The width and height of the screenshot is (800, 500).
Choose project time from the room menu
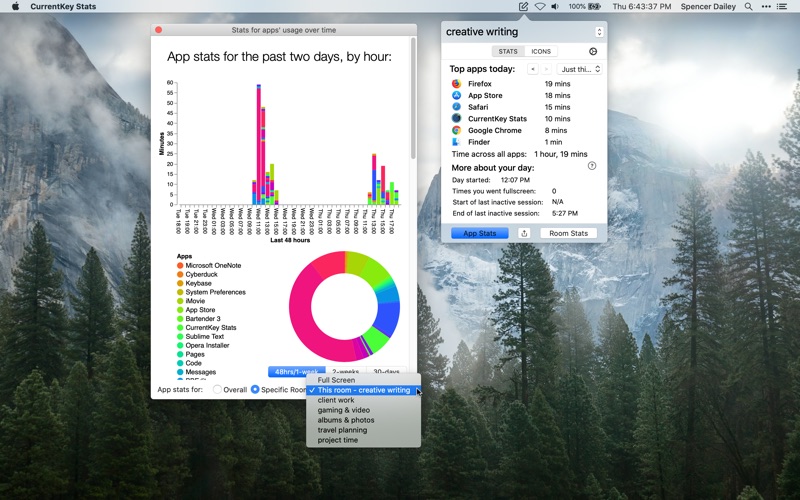[x=363, y=440]
